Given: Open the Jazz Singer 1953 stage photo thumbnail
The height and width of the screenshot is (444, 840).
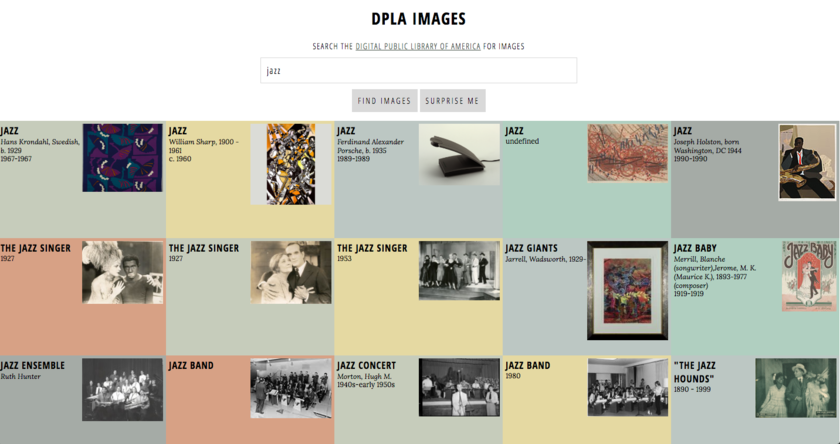Looking at the screenshot, I should click(459, 270).
